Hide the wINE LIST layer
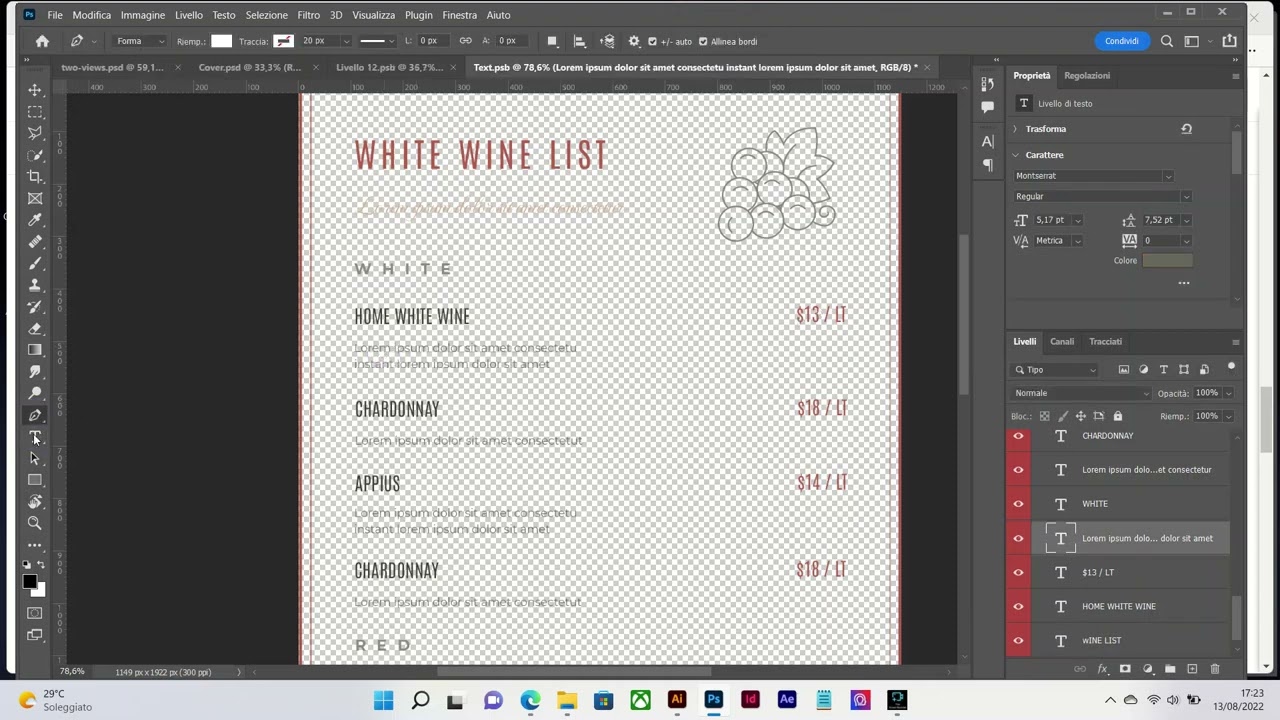This screenshot has width=1280, height=720. click(1018, 640)
